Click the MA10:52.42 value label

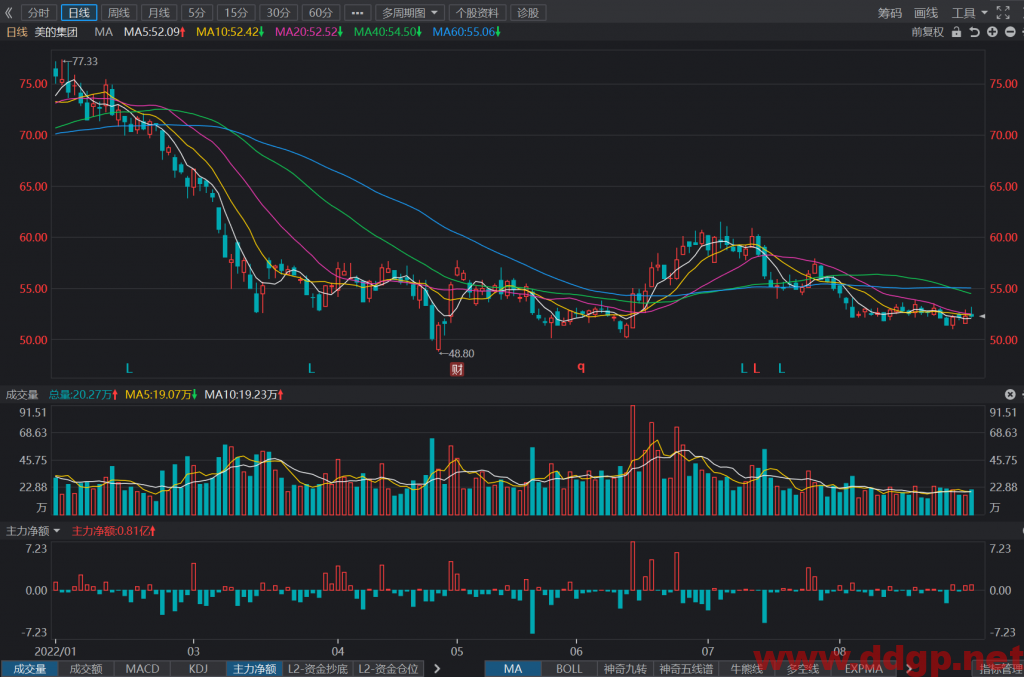(230, 32)
